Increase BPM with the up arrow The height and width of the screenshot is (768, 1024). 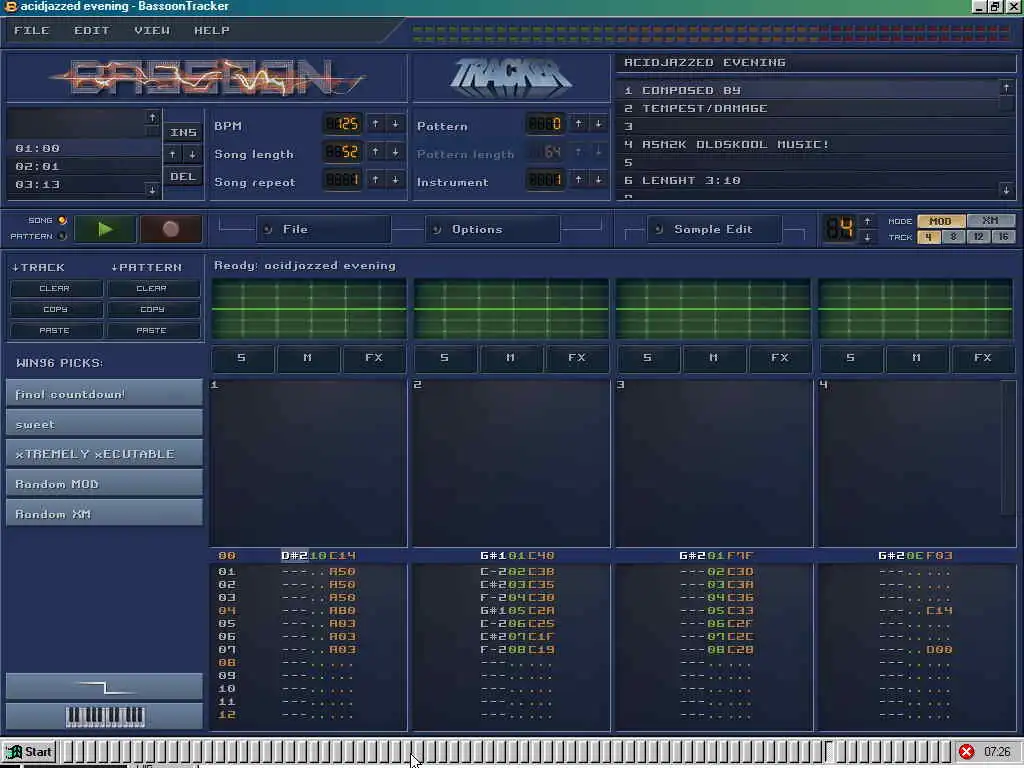point(376,123)
